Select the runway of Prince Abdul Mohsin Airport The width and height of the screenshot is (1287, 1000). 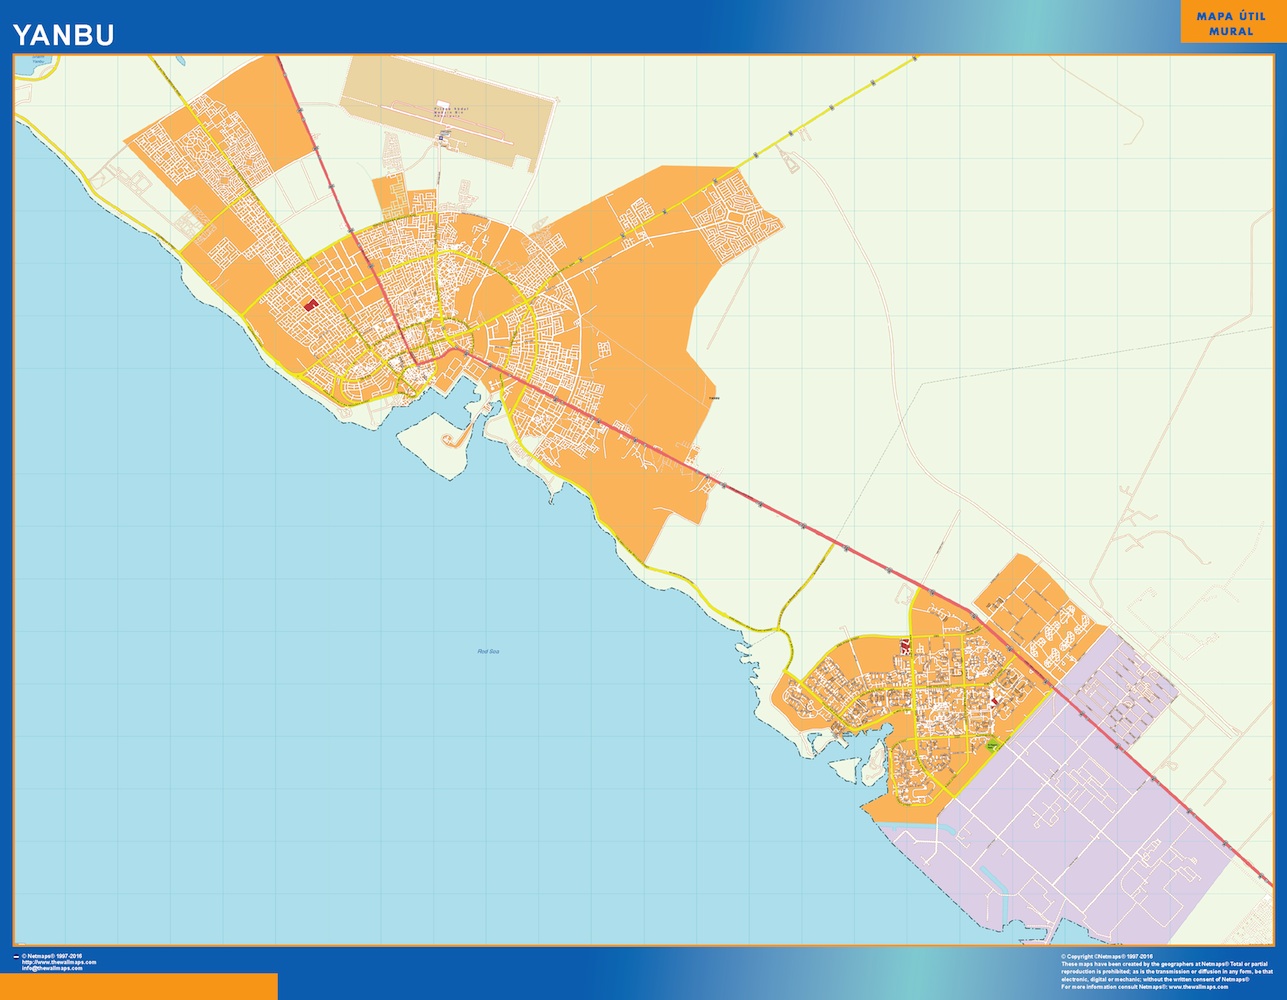(x=447, y=125)
